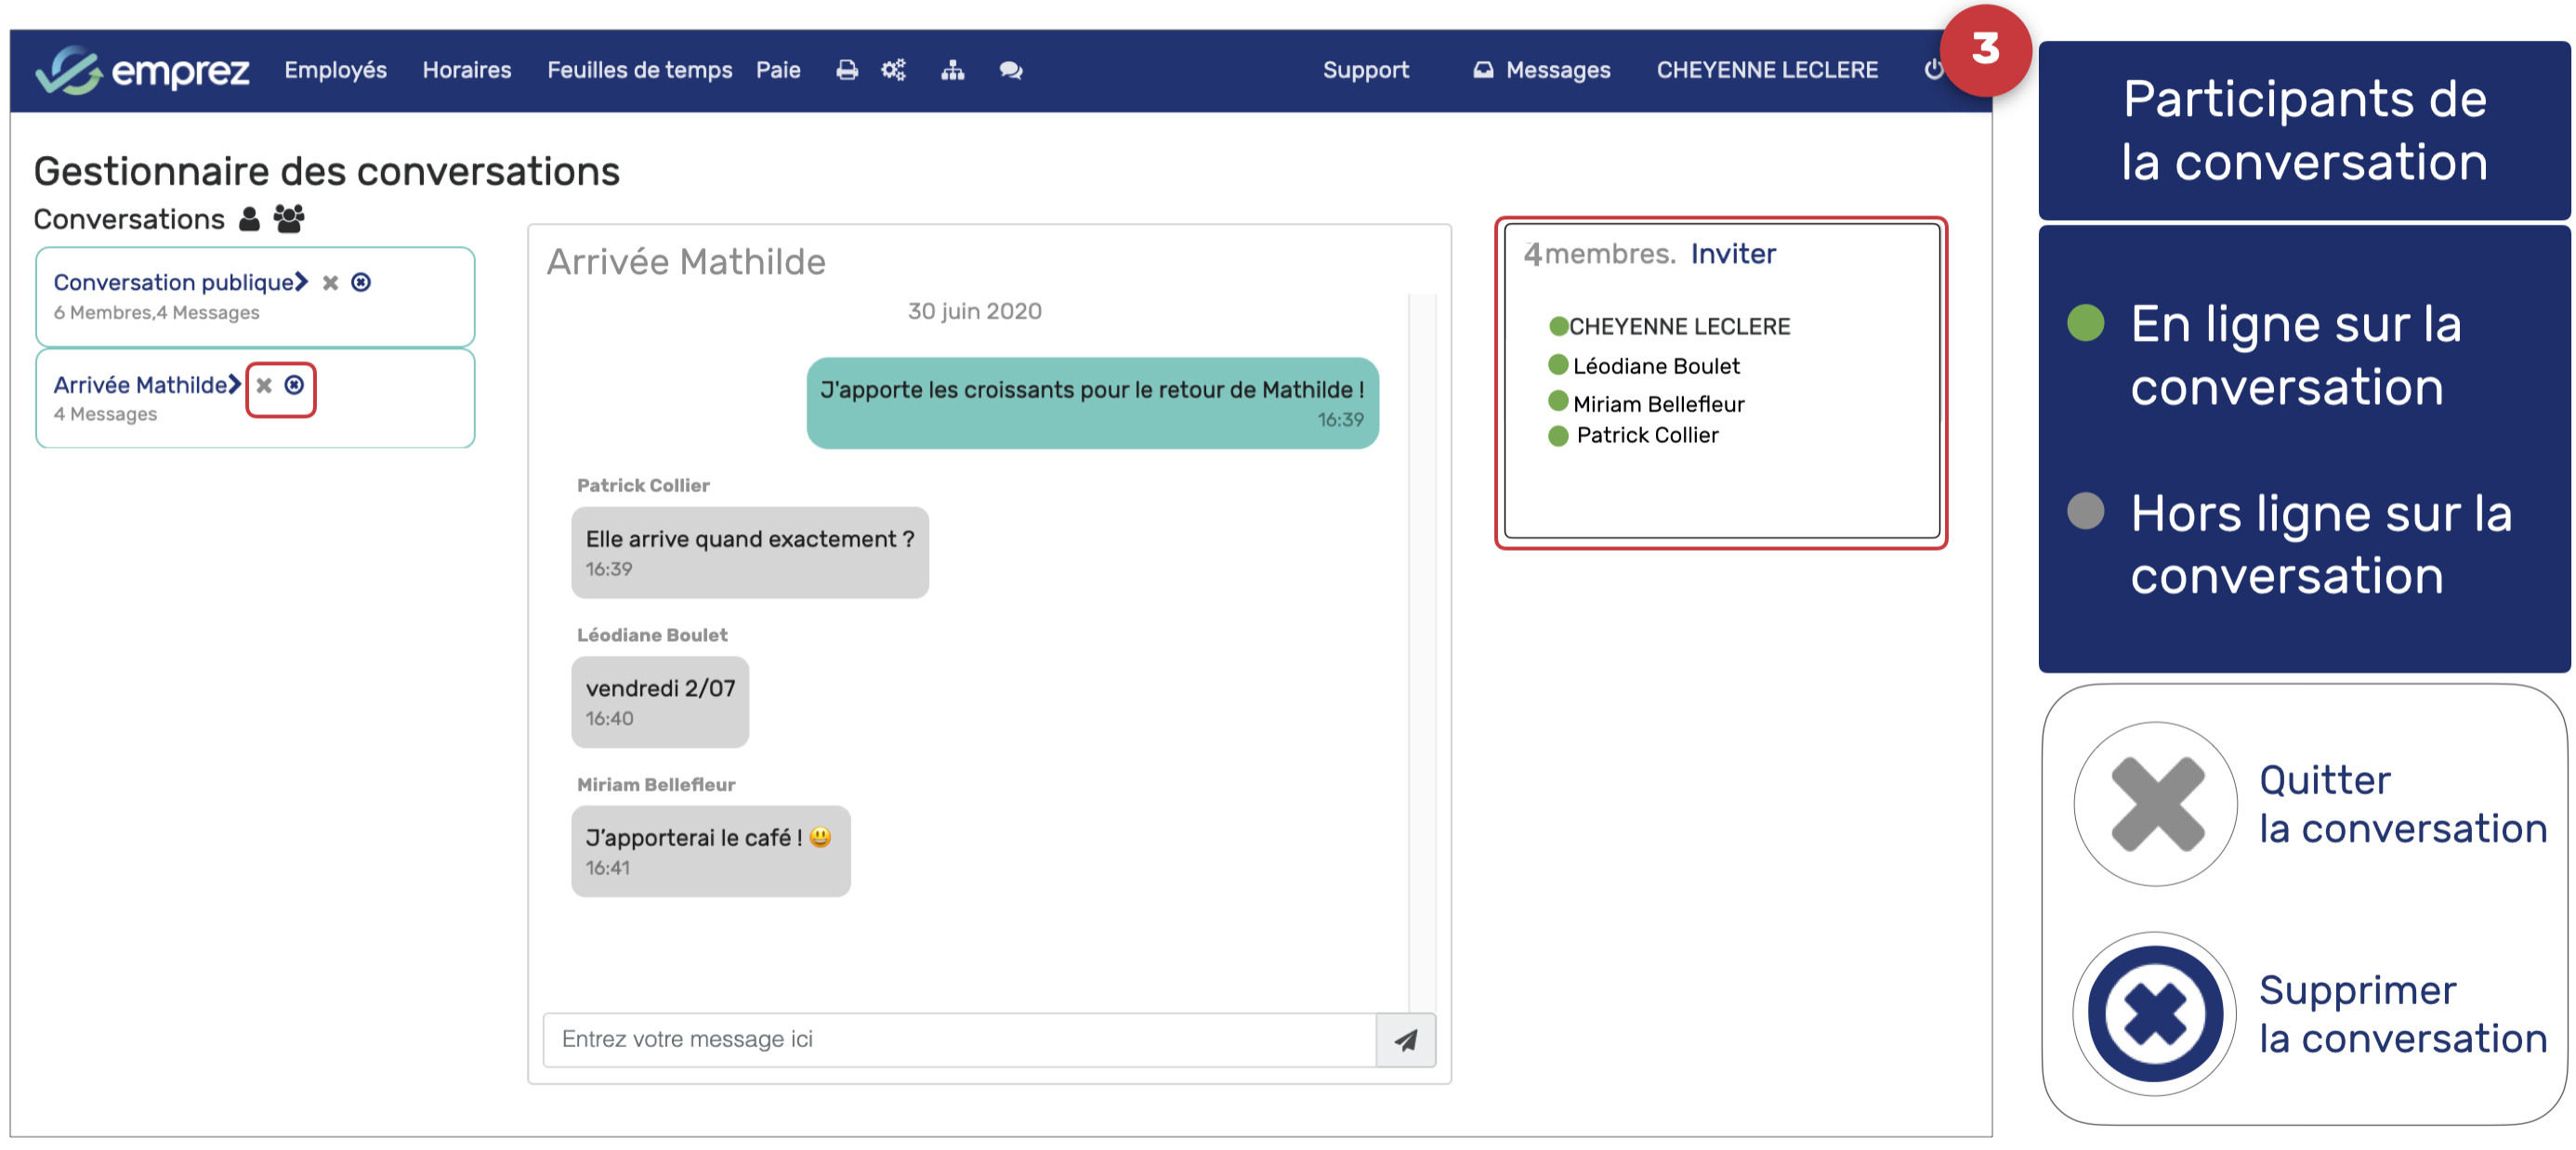The height and width of the screenshot is (1150, 2576).
Task: Click the Inviter link
Action: (x=1732, y=254)
